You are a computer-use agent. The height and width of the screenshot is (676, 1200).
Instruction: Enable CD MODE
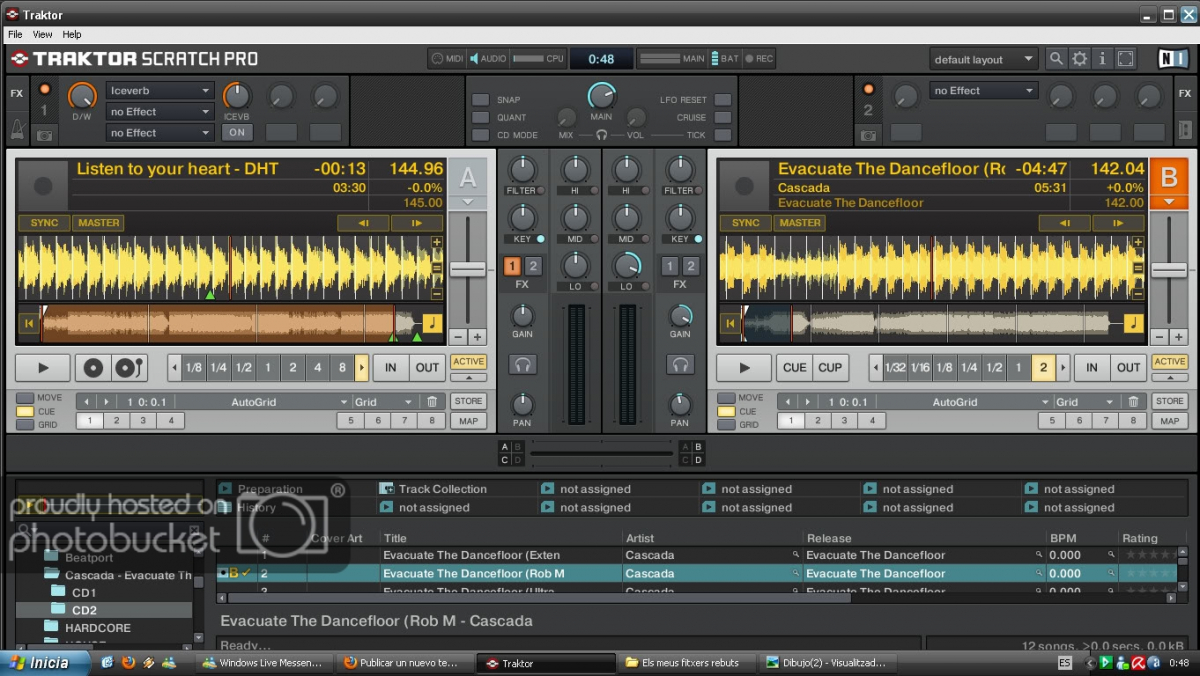click(481, 135)
